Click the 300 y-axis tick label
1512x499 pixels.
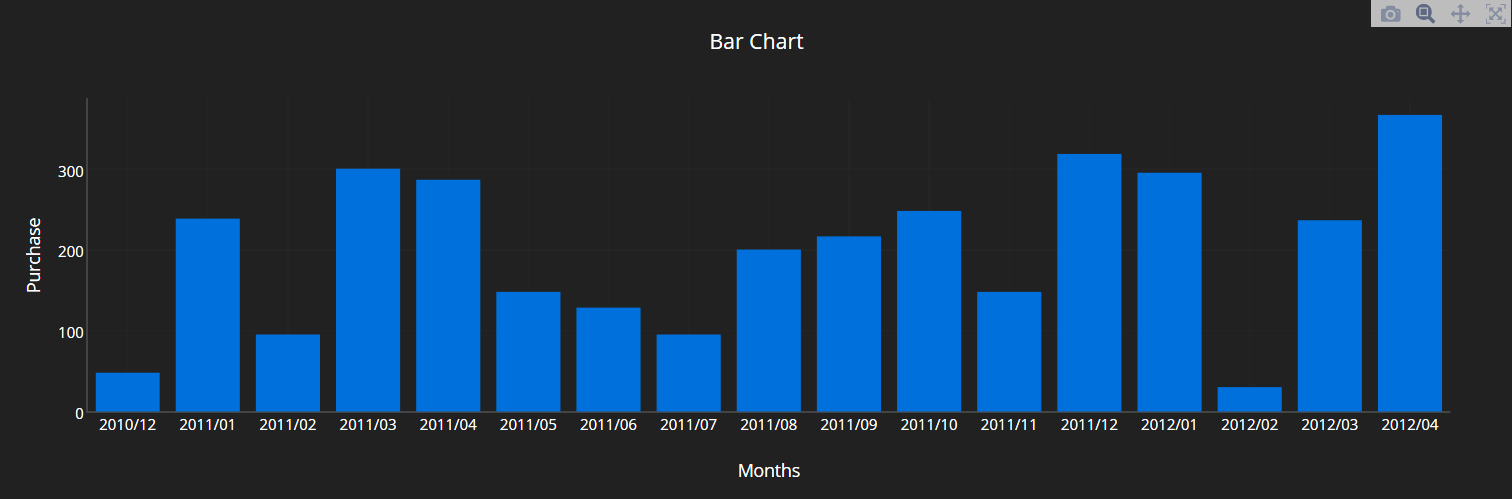tap(70, 172)
